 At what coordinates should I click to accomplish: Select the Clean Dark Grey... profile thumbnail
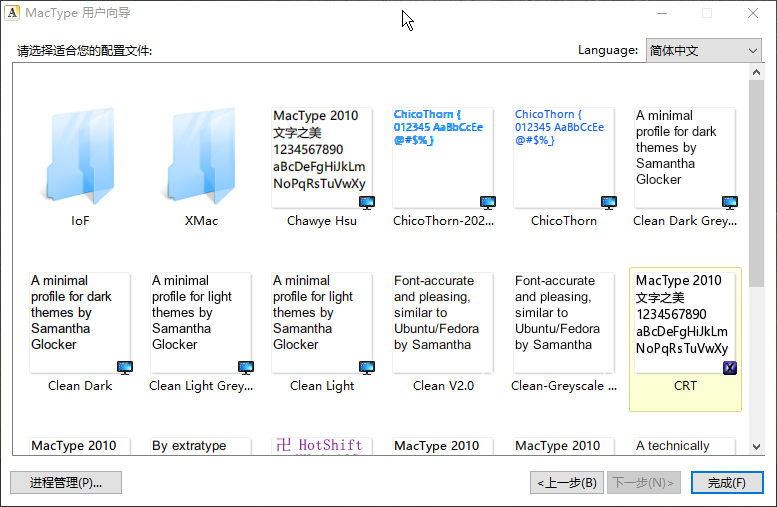[x=685, y=158]
